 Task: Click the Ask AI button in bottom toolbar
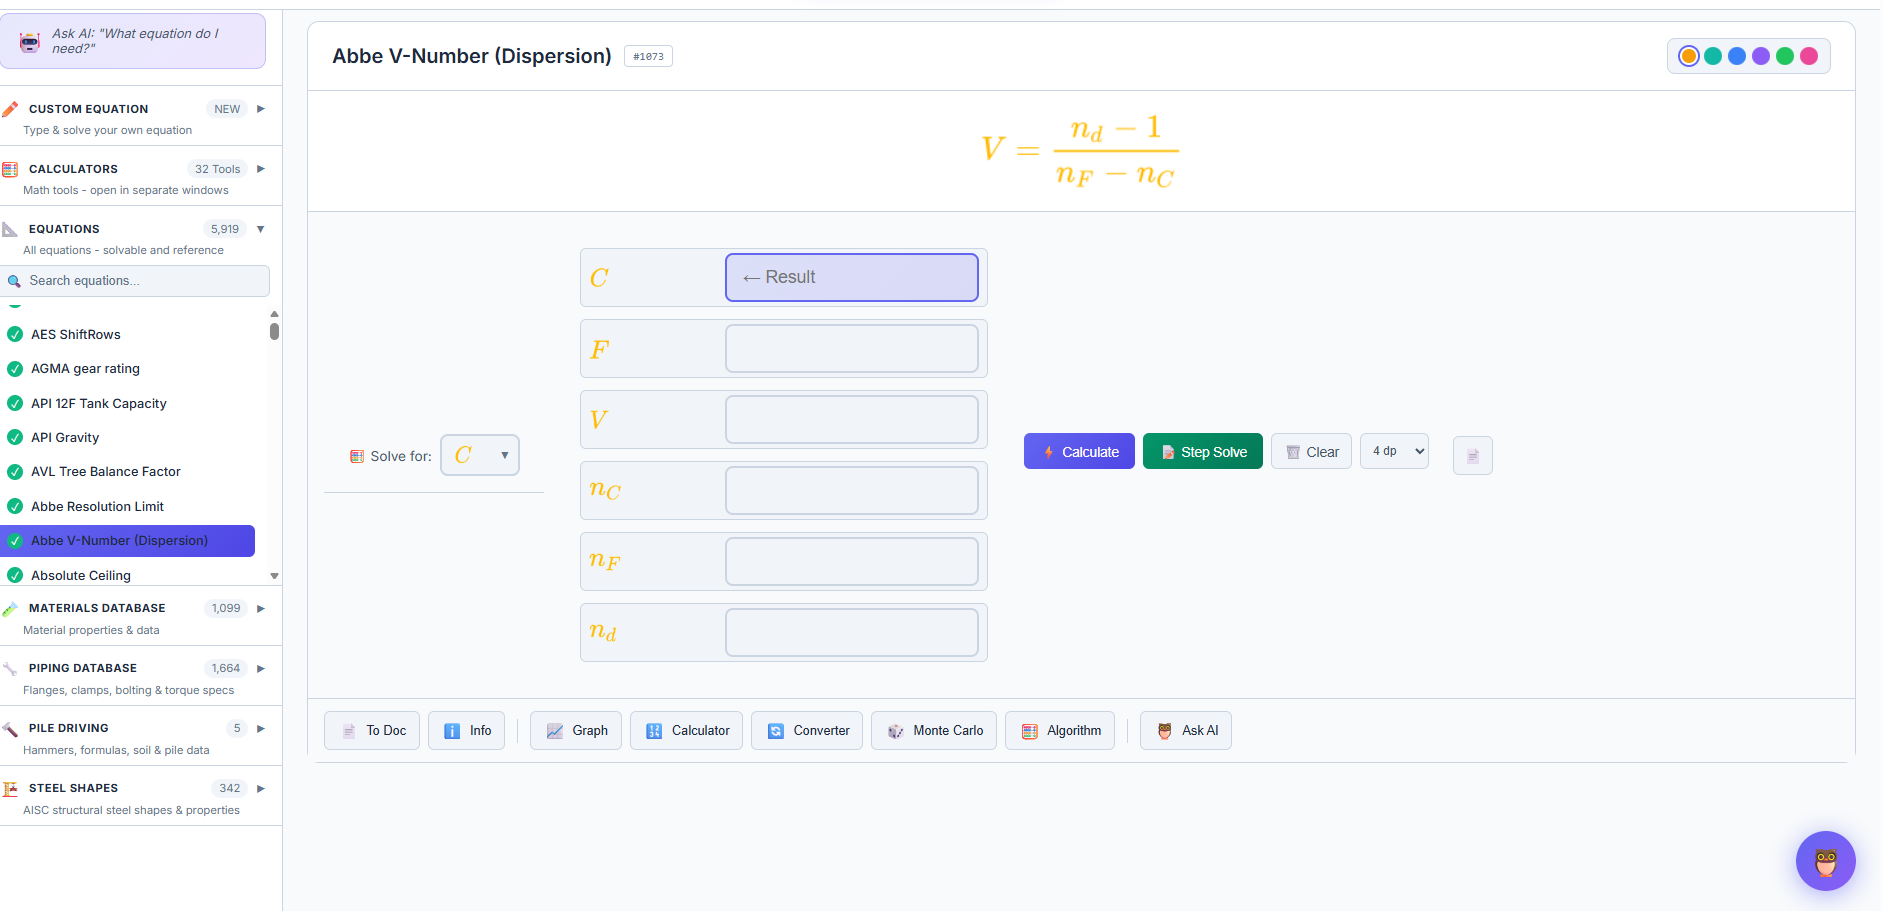[x=1186, y=730]
